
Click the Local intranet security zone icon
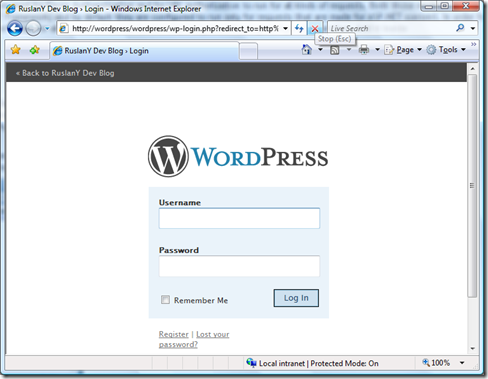(251, 363)
